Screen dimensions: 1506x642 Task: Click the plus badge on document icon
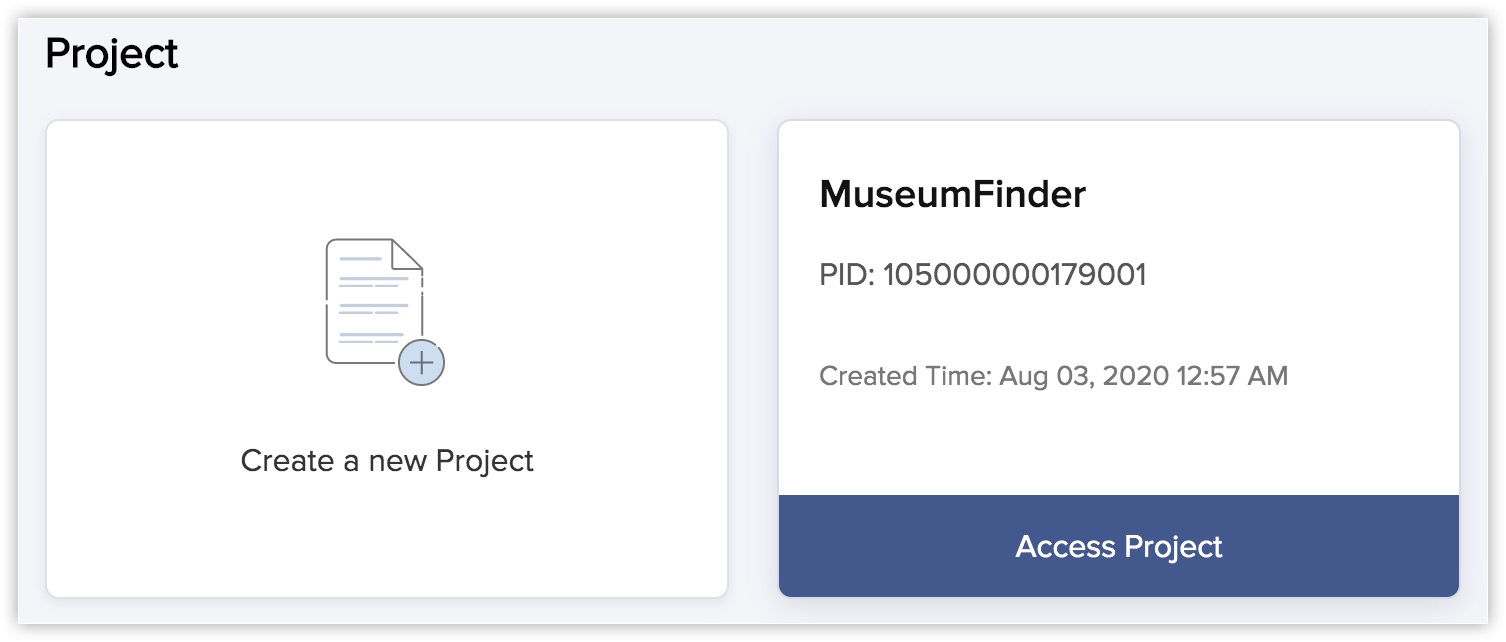421,363
